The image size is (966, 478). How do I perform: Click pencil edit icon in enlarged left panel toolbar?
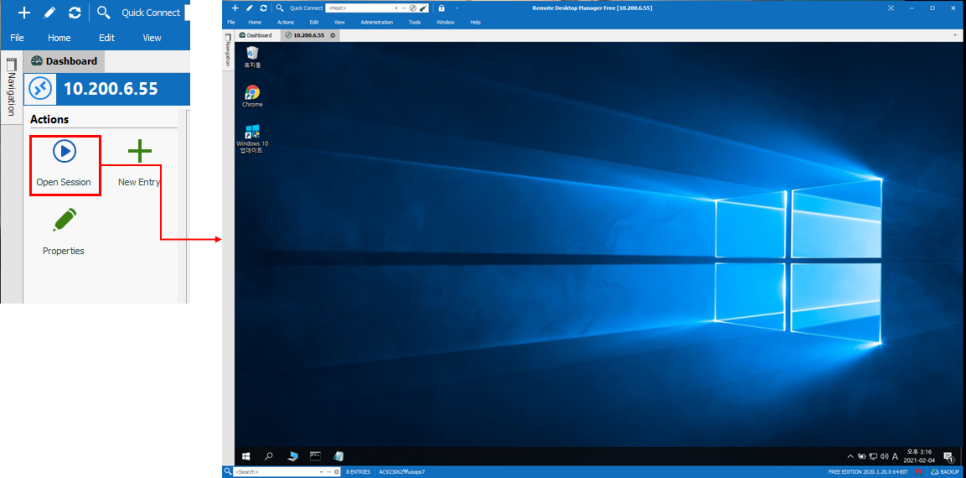tap(50, 12)
